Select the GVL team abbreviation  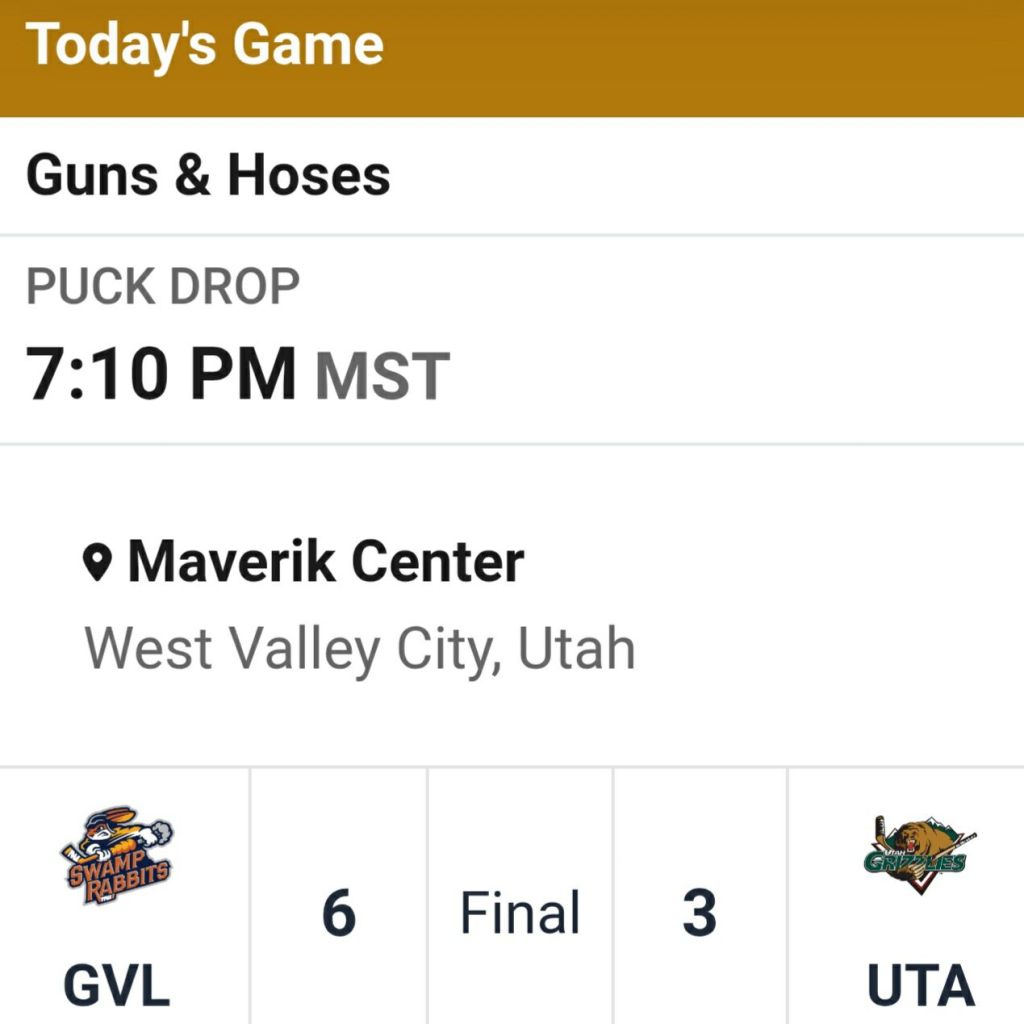pos(116,987)
